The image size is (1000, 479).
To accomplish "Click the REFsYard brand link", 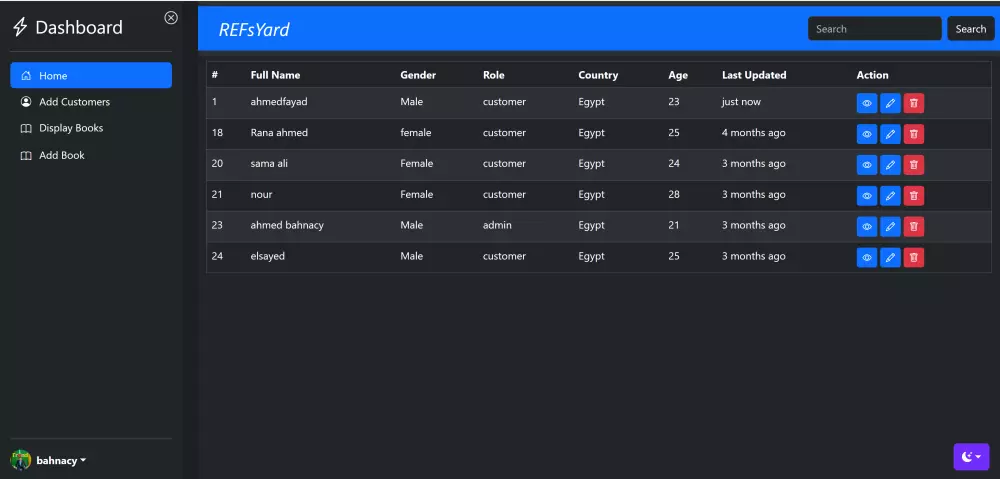I will [x=254, y=30].
